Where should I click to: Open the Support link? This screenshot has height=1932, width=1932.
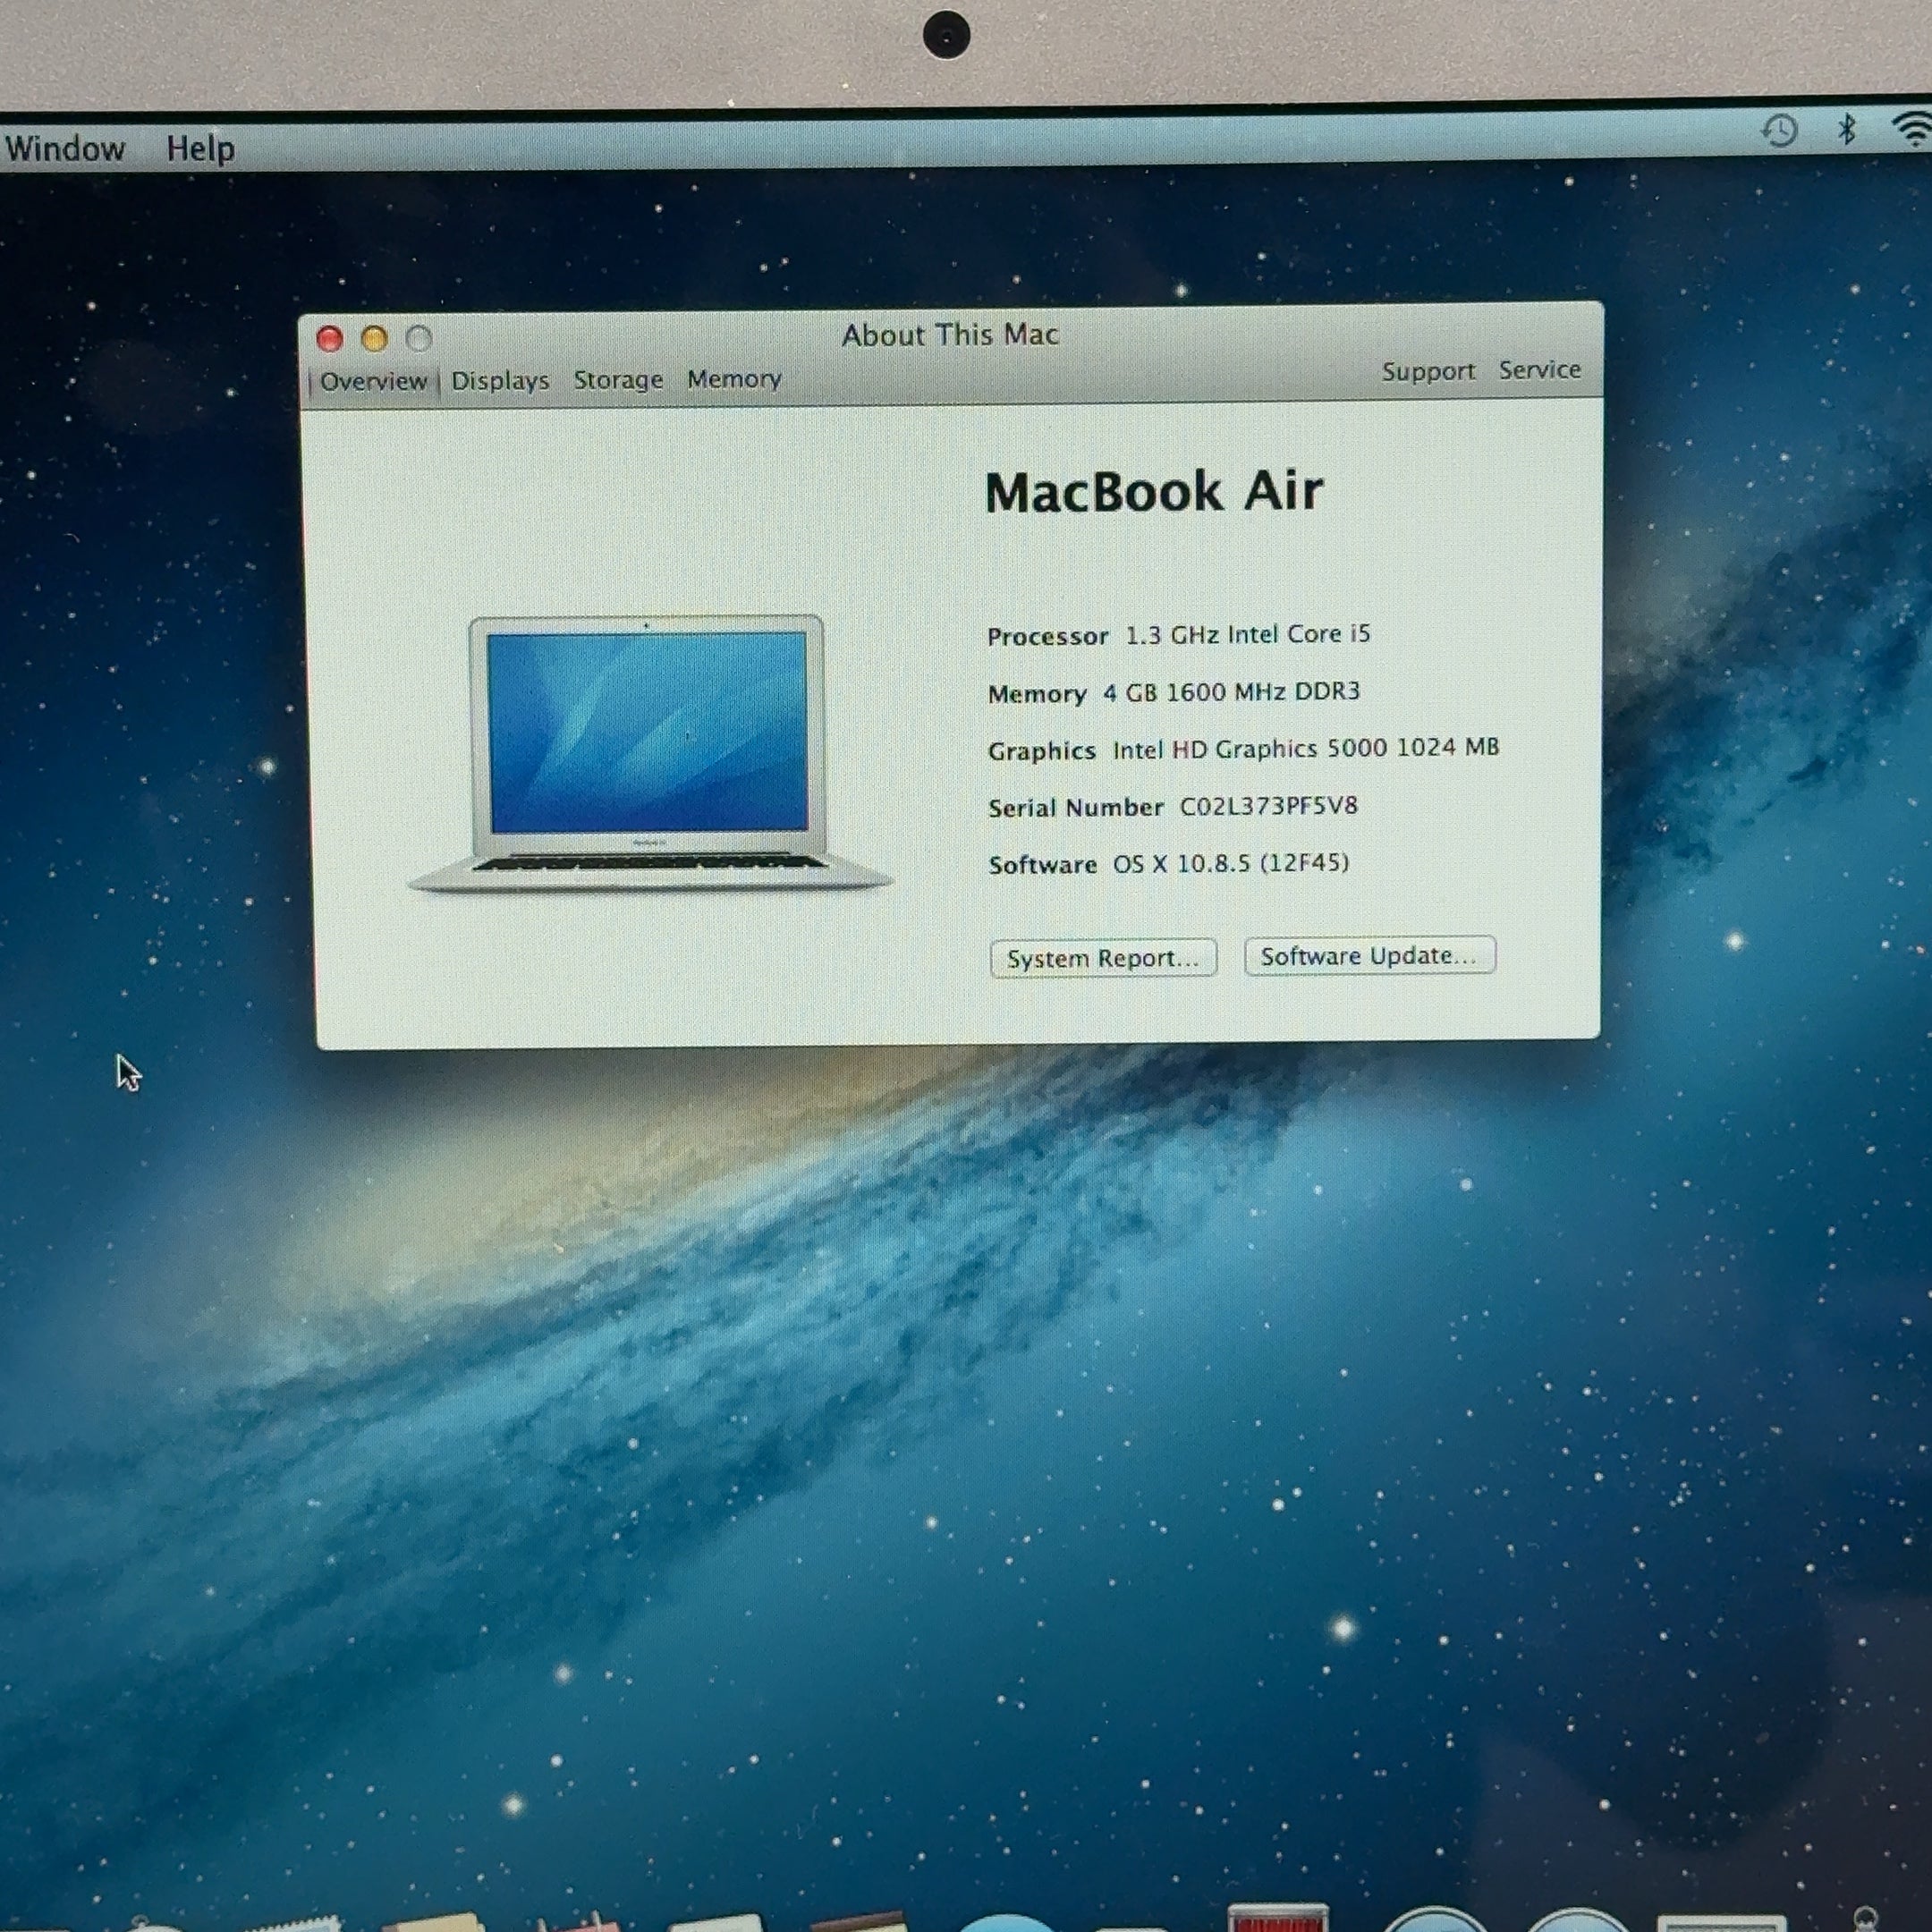[1428, 371]
